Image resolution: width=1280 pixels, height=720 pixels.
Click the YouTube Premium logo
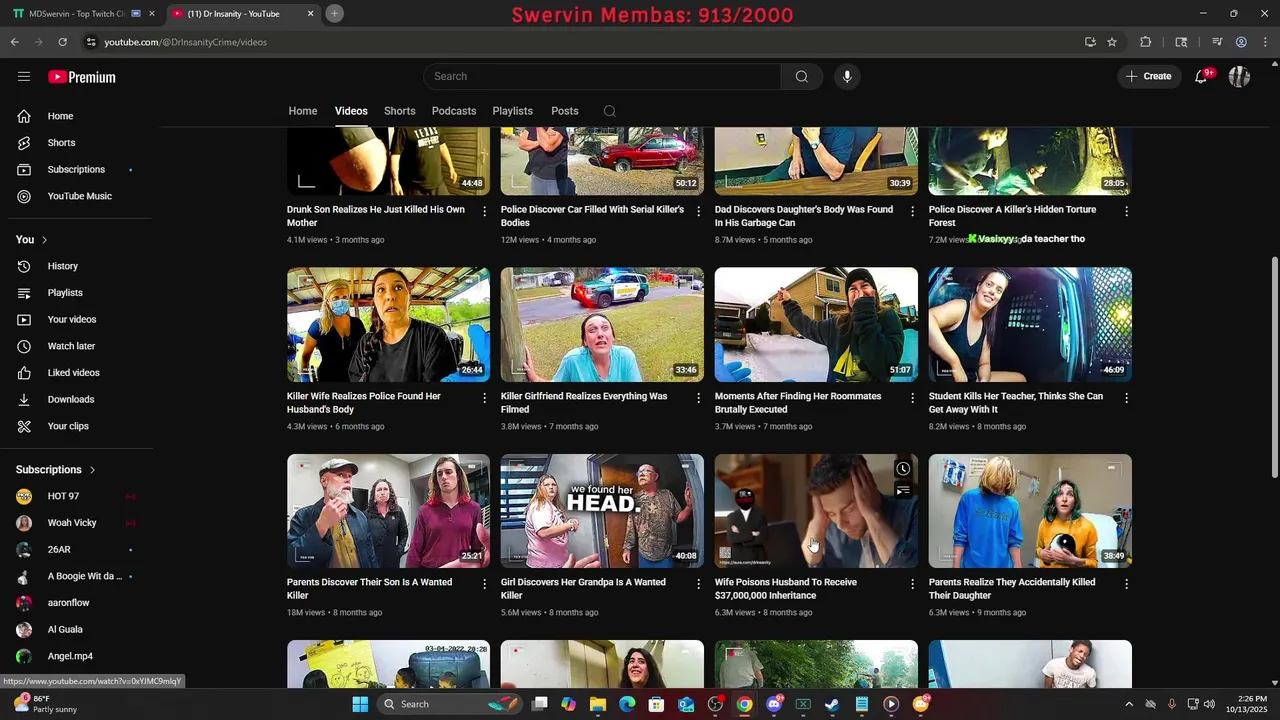coord(82,77)
